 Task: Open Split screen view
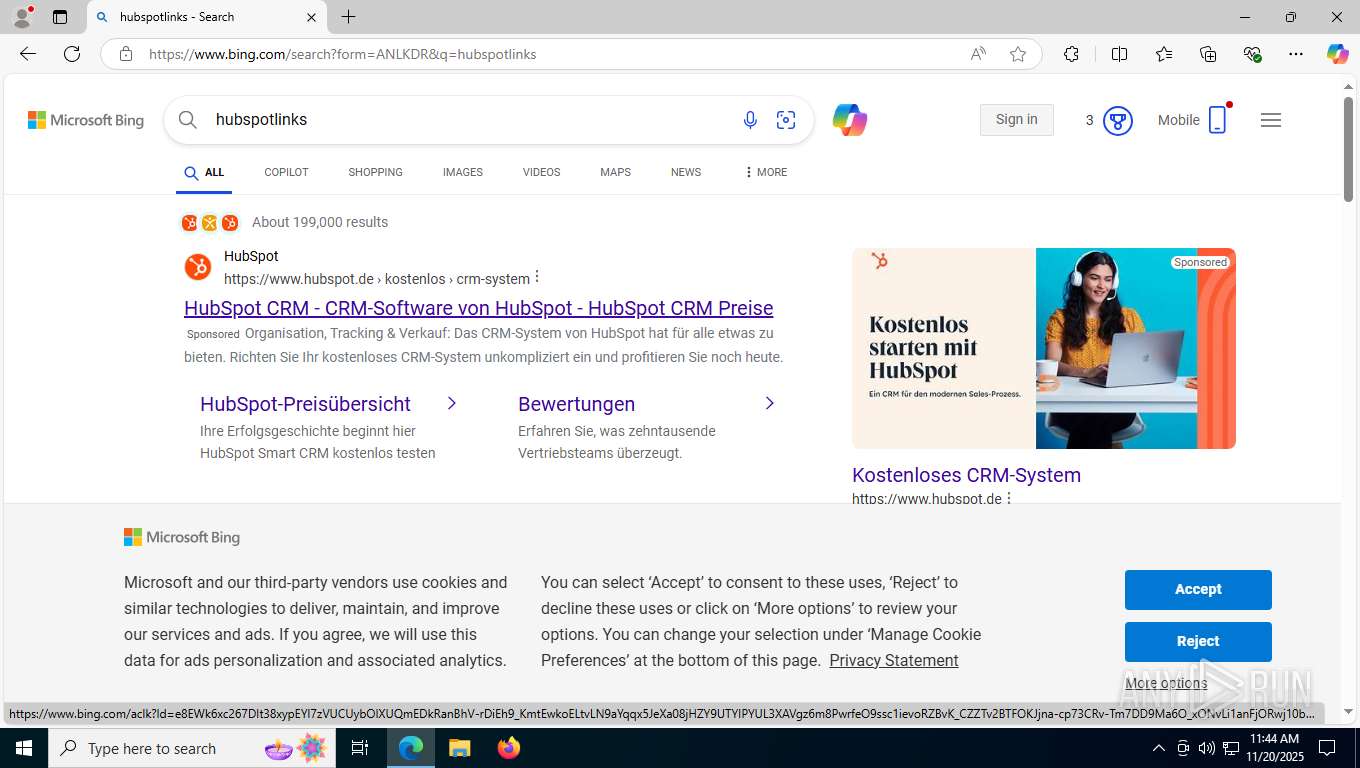pos(1119,54)
